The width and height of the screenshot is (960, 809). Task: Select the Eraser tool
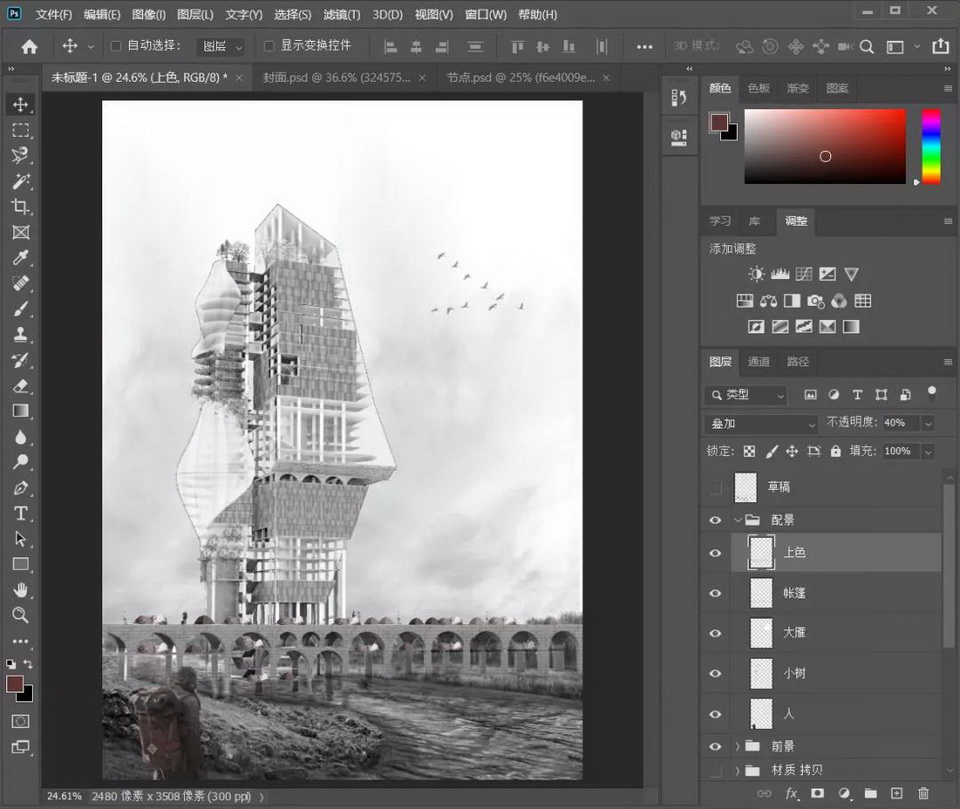click(20, 386)
